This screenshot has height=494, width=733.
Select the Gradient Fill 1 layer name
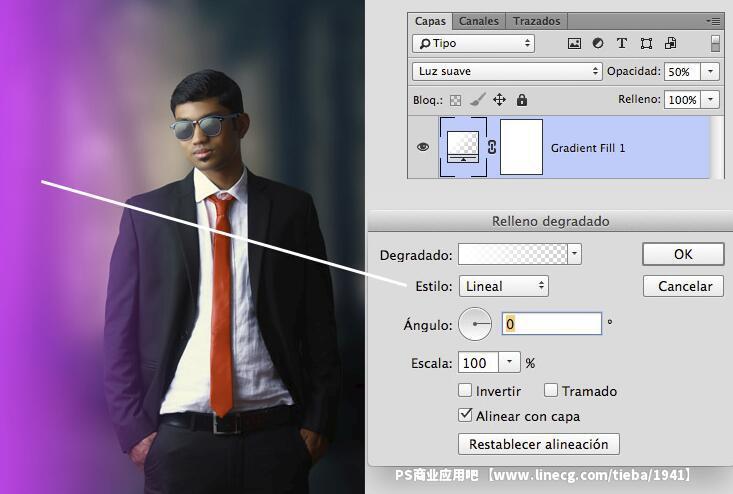(x=588, y=148)
